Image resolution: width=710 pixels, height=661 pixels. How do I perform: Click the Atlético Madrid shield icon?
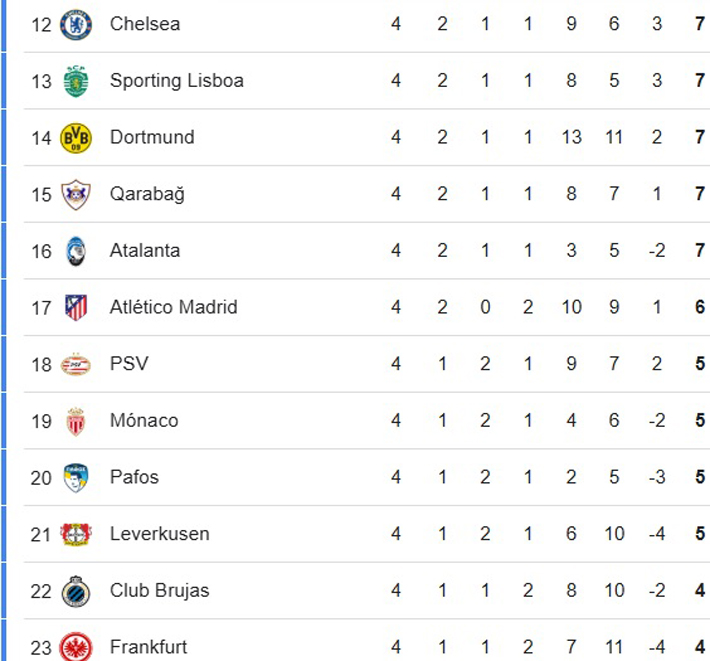76,308
